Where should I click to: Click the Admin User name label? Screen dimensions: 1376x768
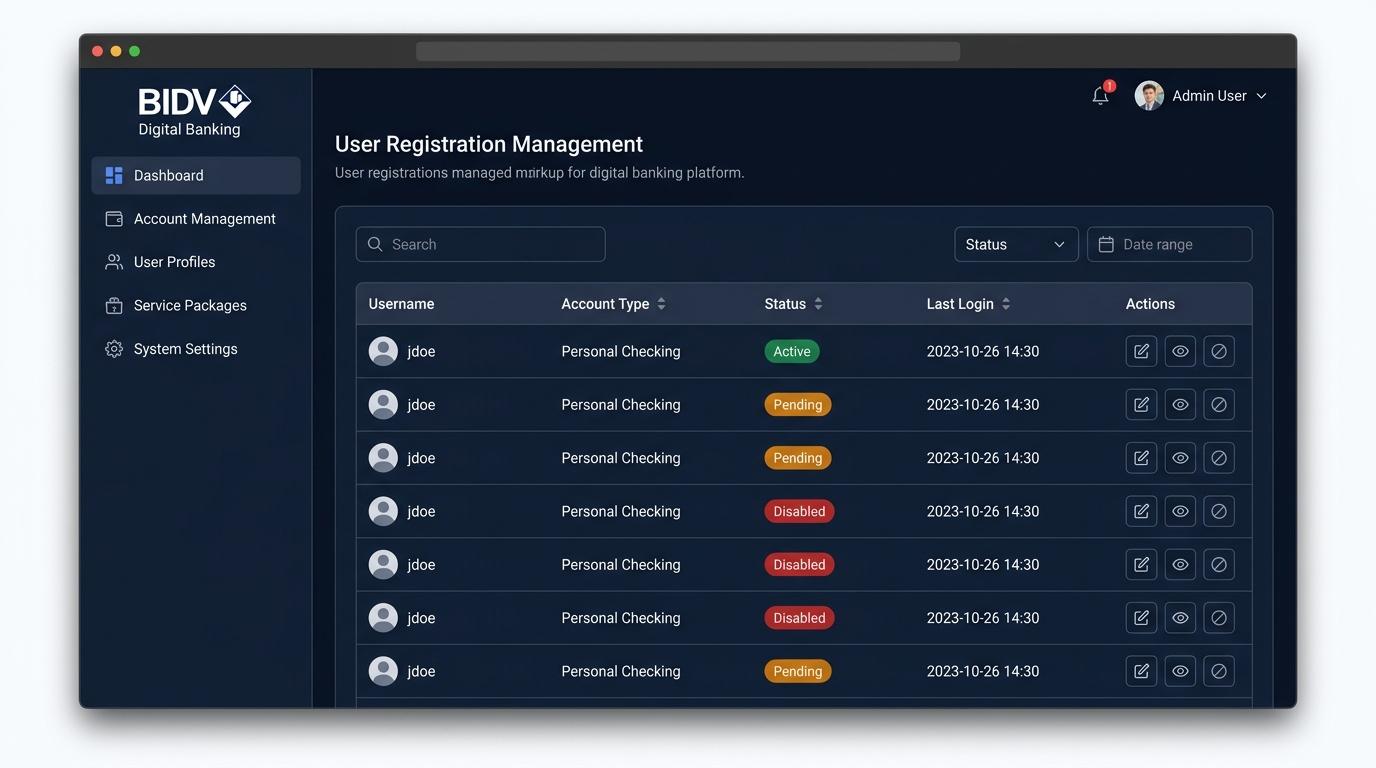[1209, 96]
